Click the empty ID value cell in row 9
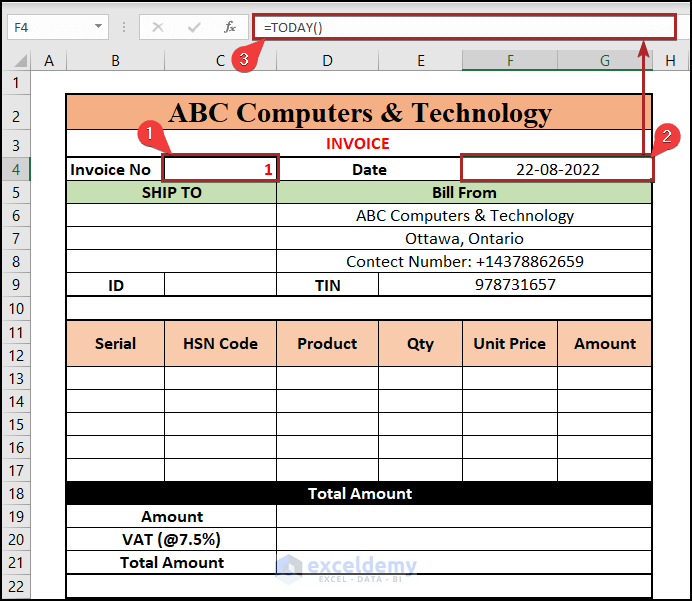692x601 pixels. point(220,285)
